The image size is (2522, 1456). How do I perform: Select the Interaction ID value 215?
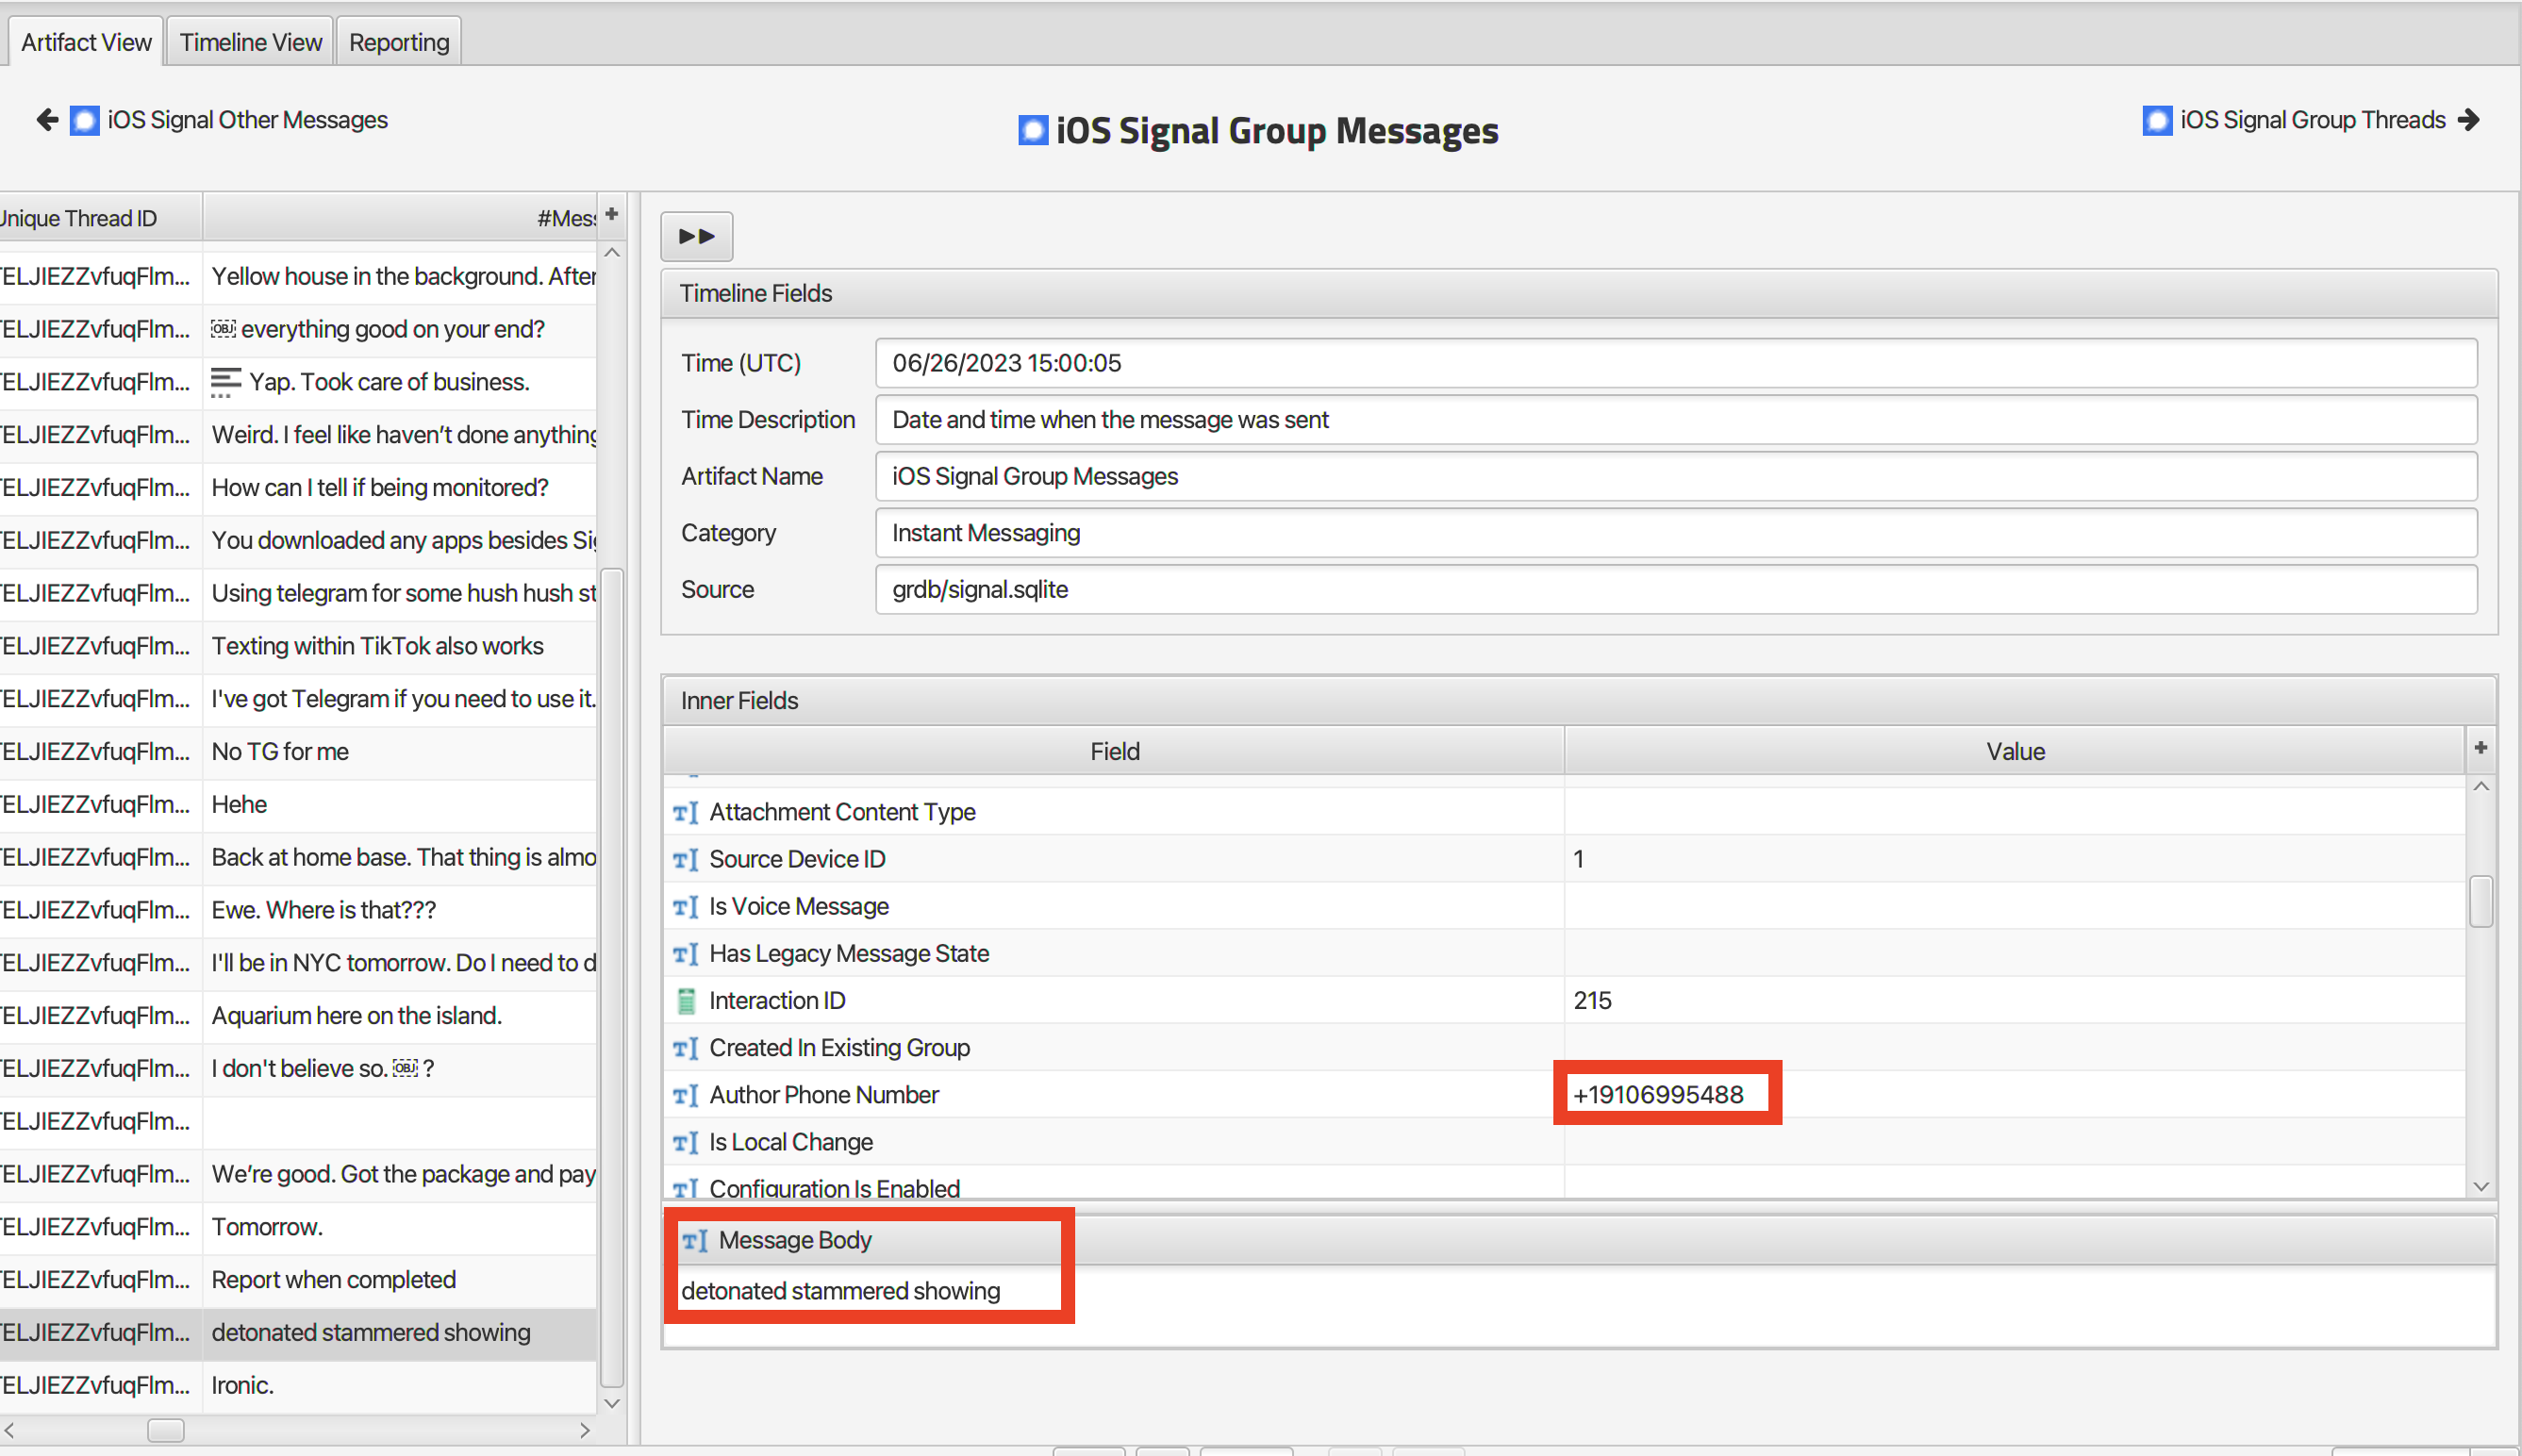pos(1592,1000)
